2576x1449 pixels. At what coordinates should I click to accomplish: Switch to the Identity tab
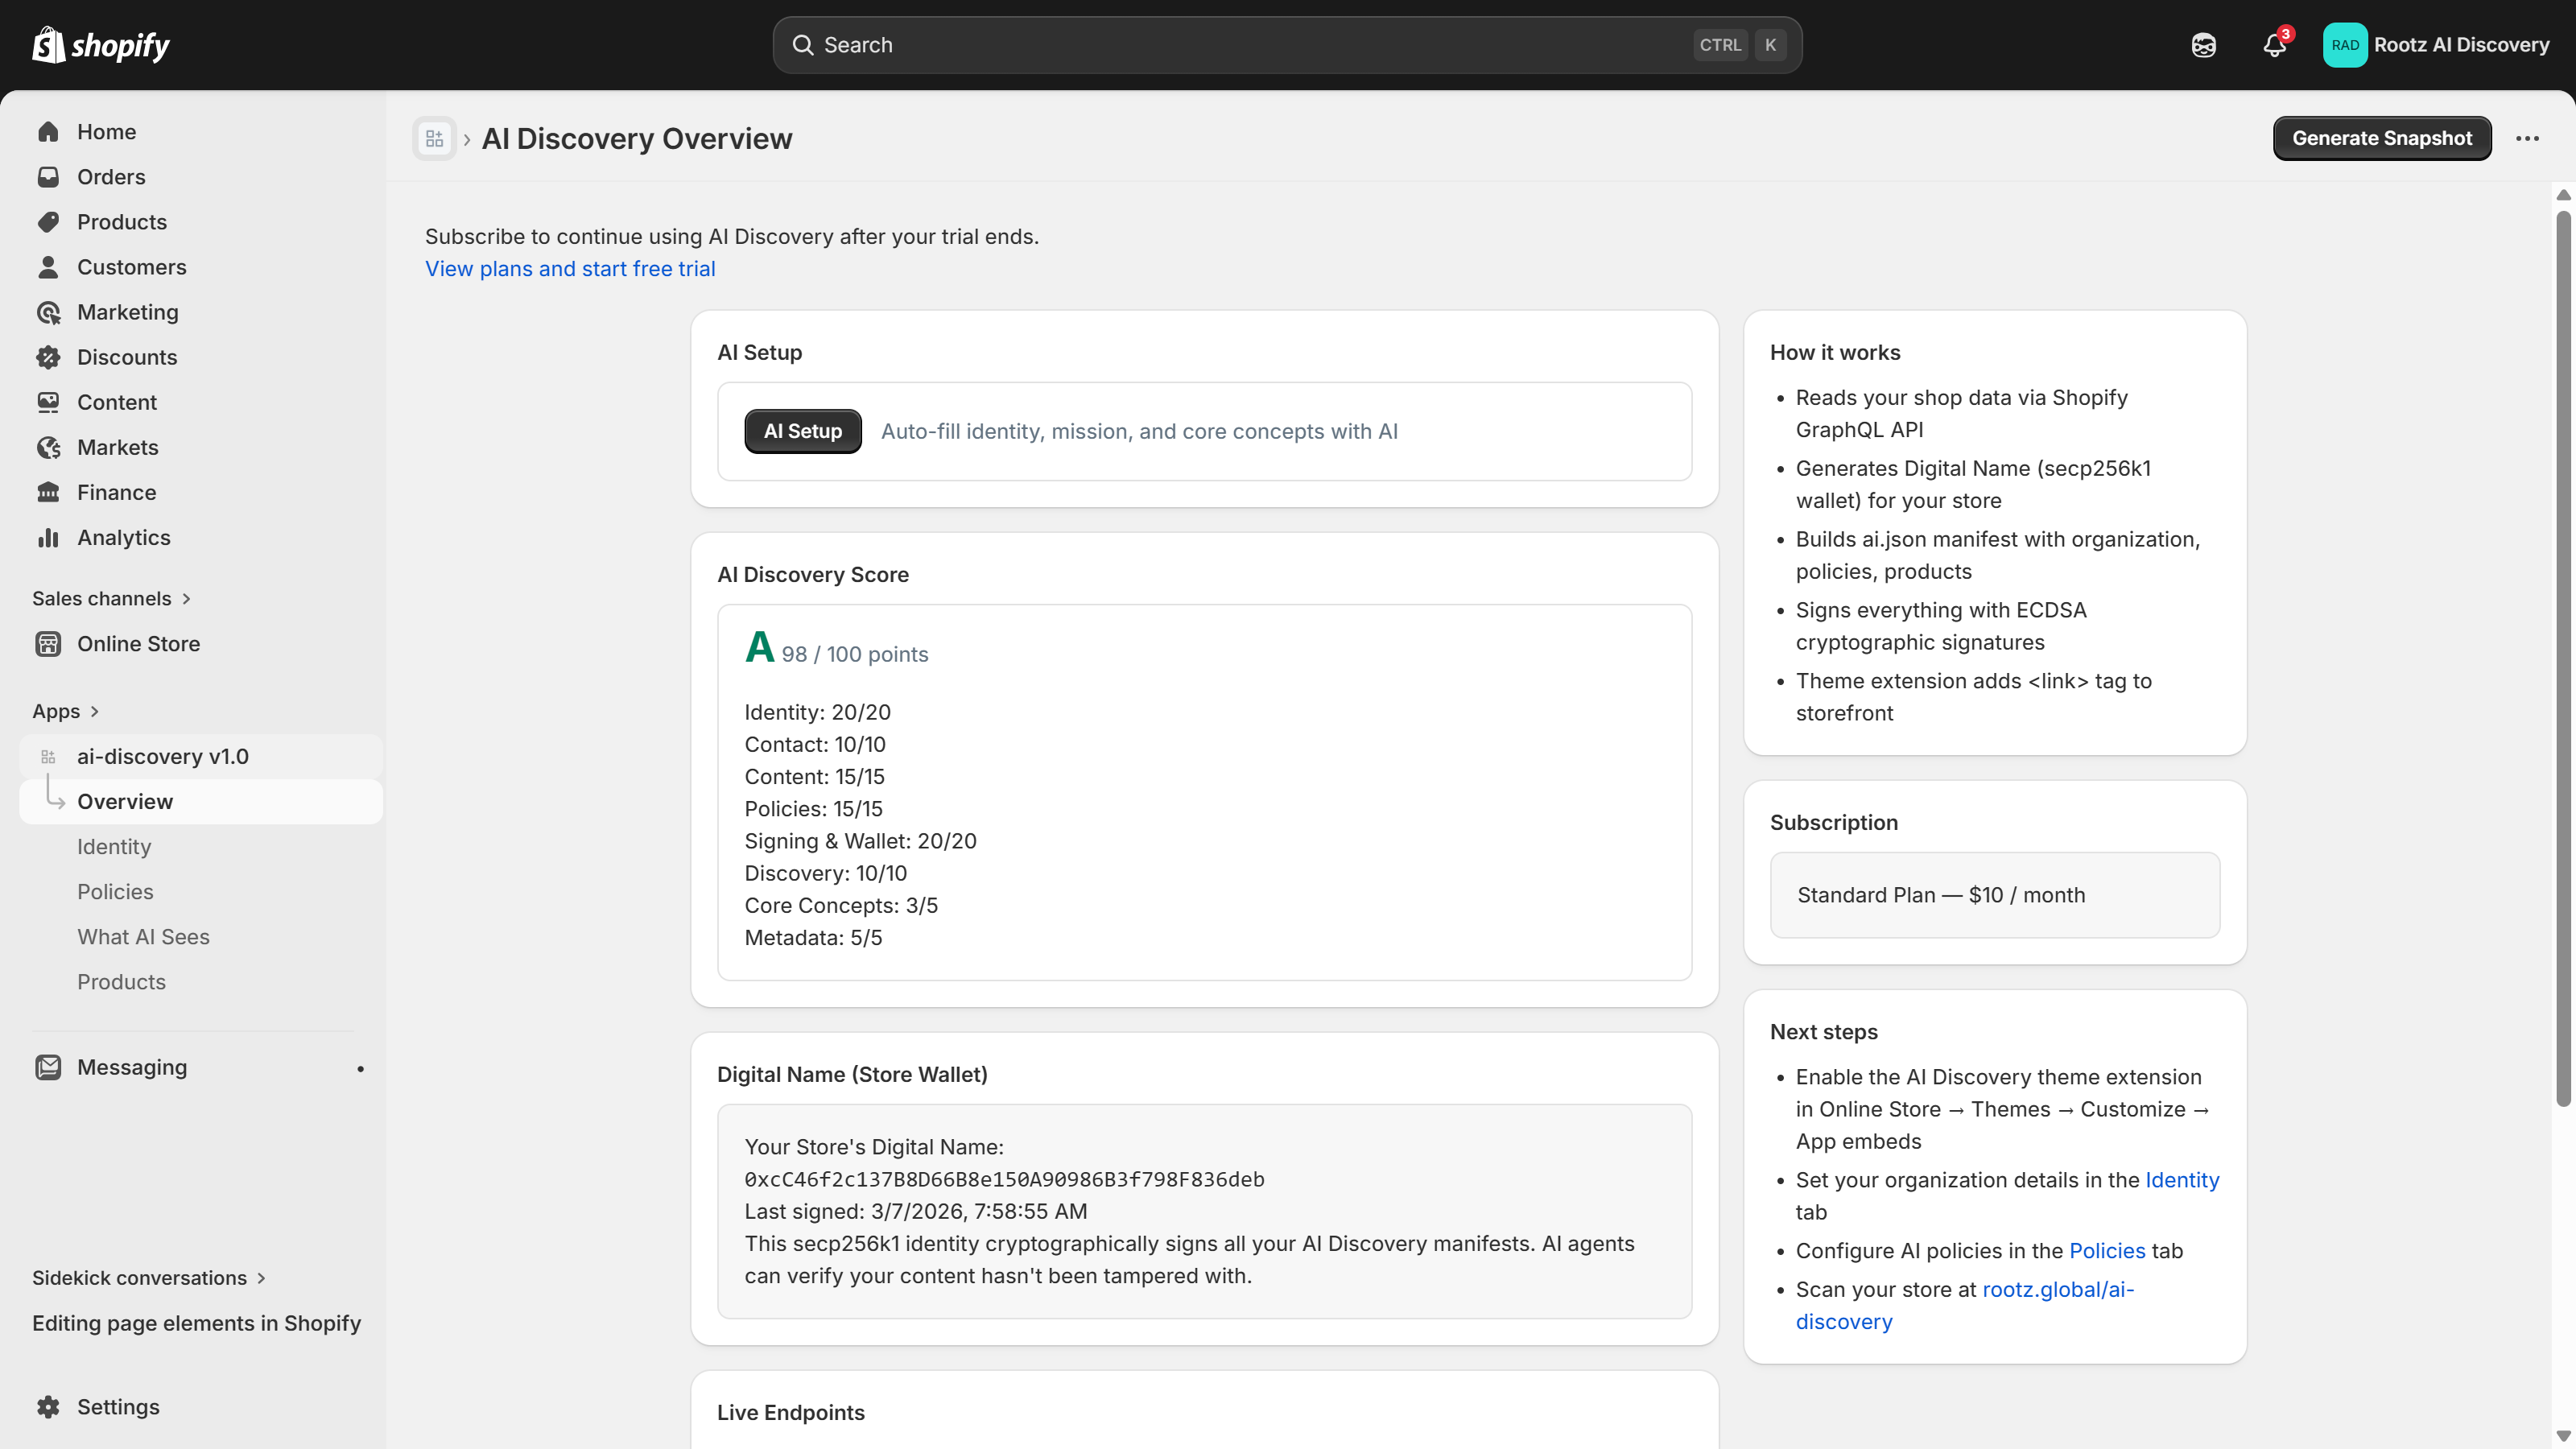tap(113, 846)
